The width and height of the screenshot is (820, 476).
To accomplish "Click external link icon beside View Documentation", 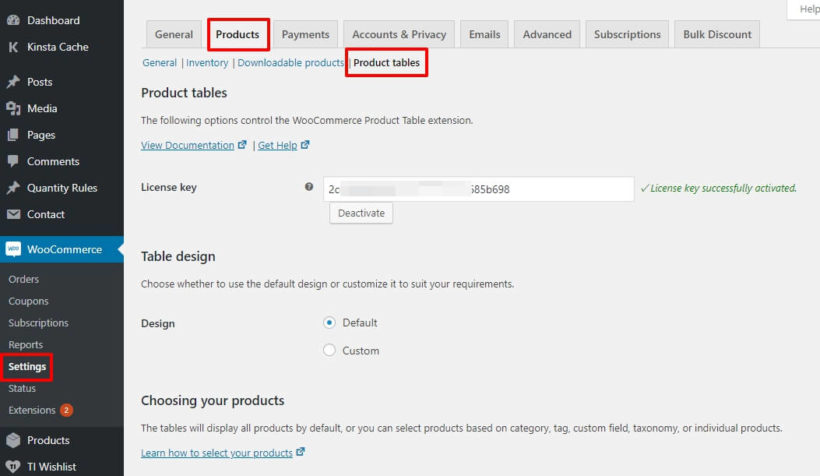I will click(x=242, y=145).
